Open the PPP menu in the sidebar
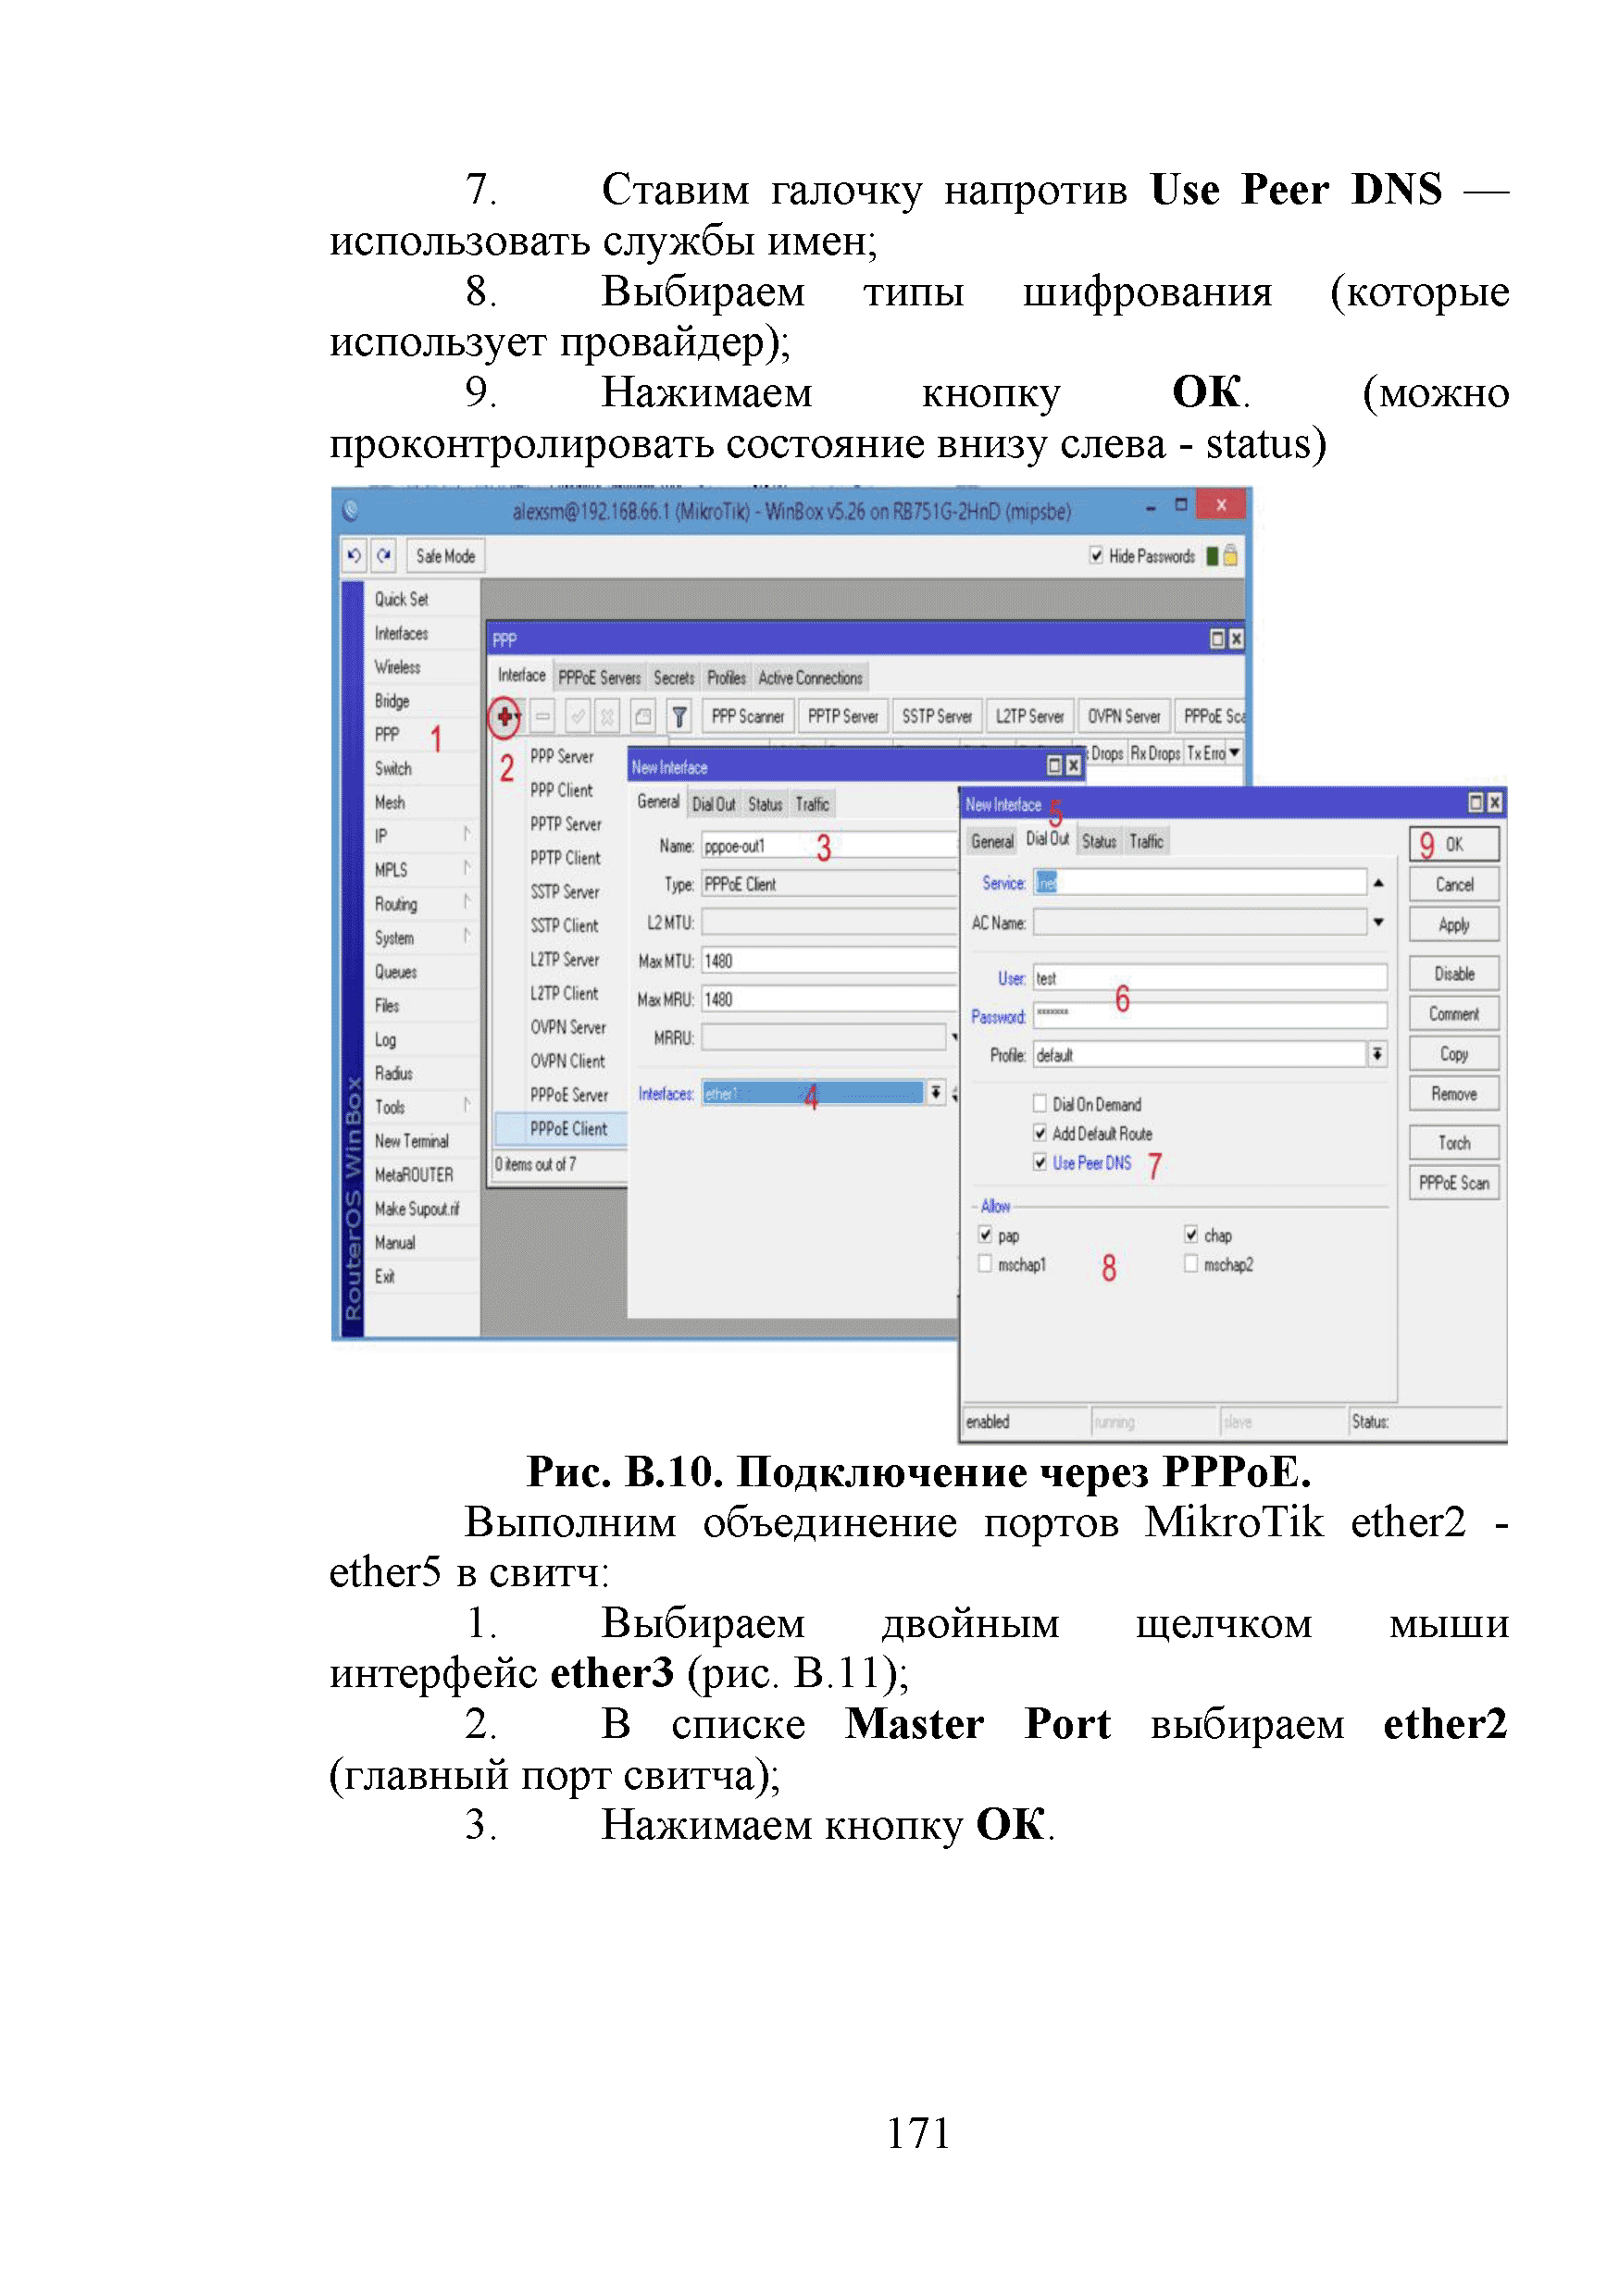 (387, 735)
